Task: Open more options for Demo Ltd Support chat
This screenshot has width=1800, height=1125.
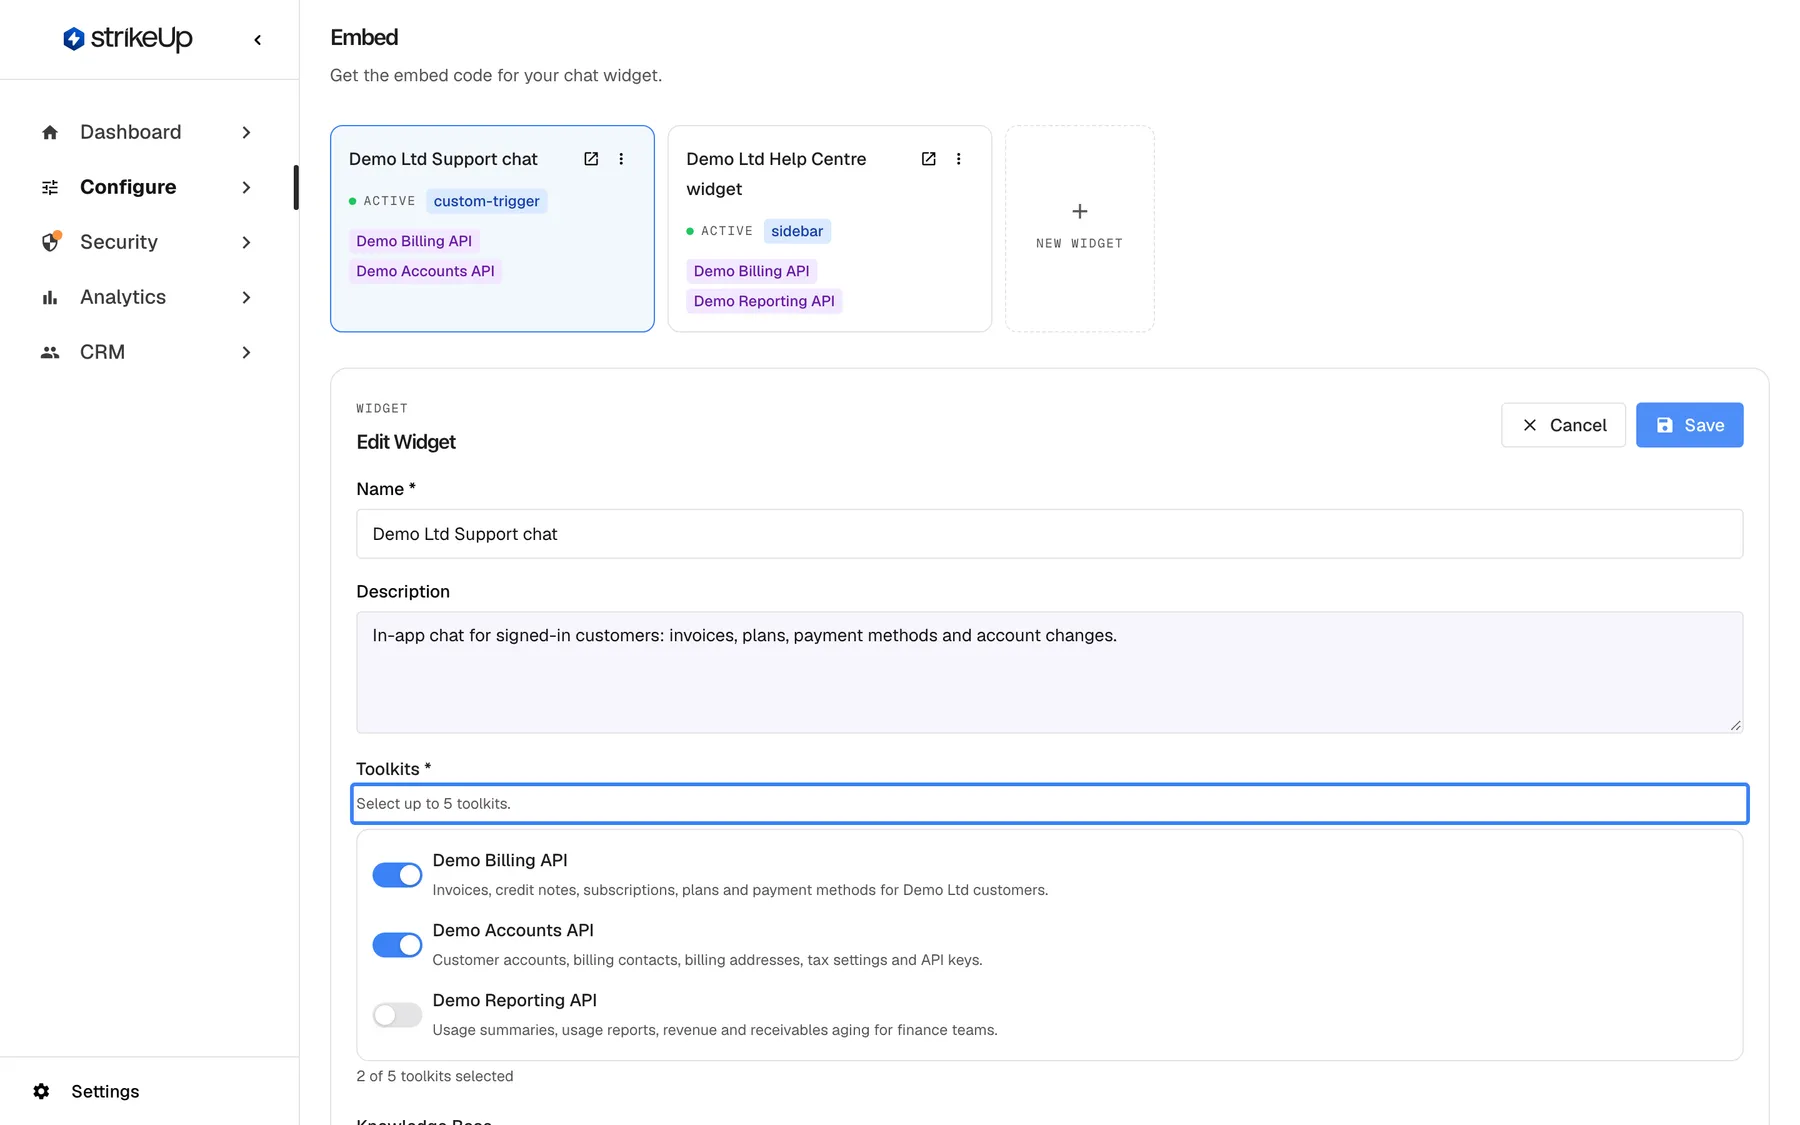Action: coord(621,159)
